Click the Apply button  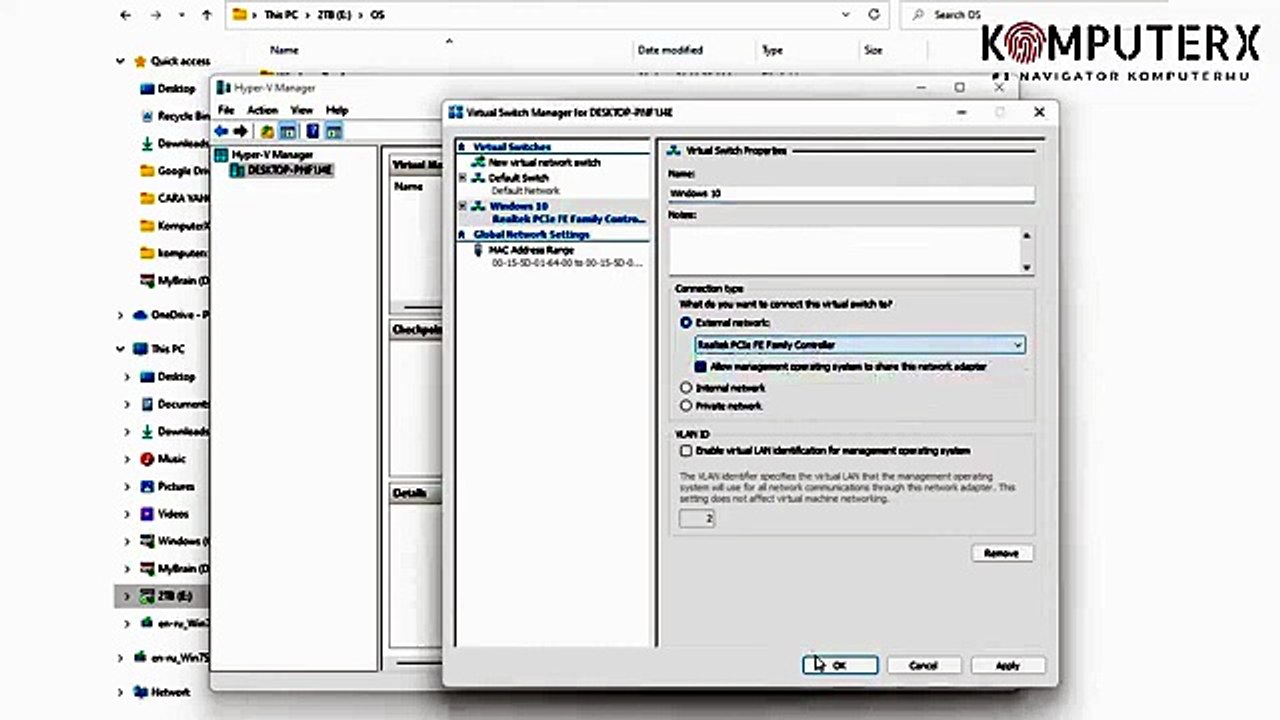[x=1007, y=665]
